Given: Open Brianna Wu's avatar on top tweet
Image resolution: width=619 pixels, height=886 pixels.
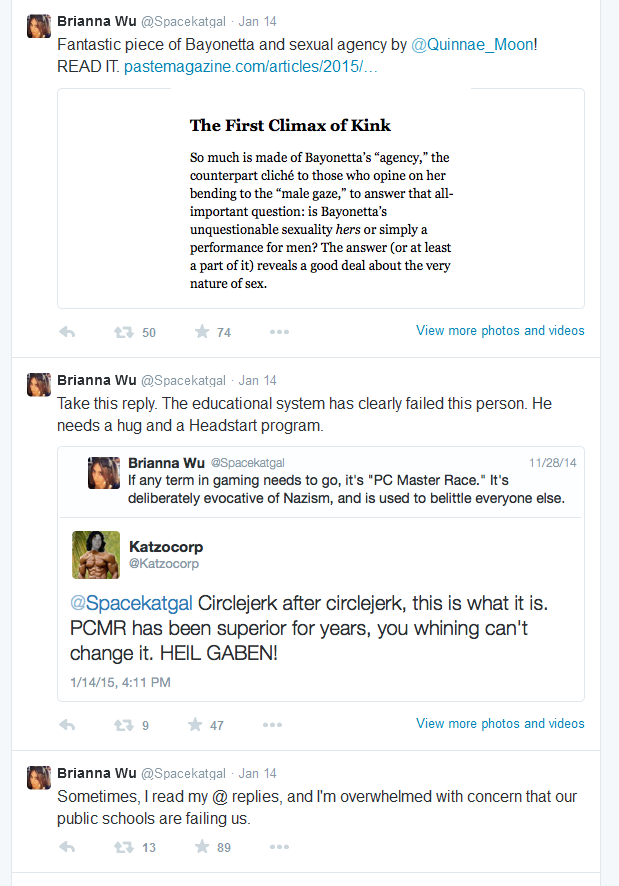Looking at the screenshot, I should pos(39,26).
